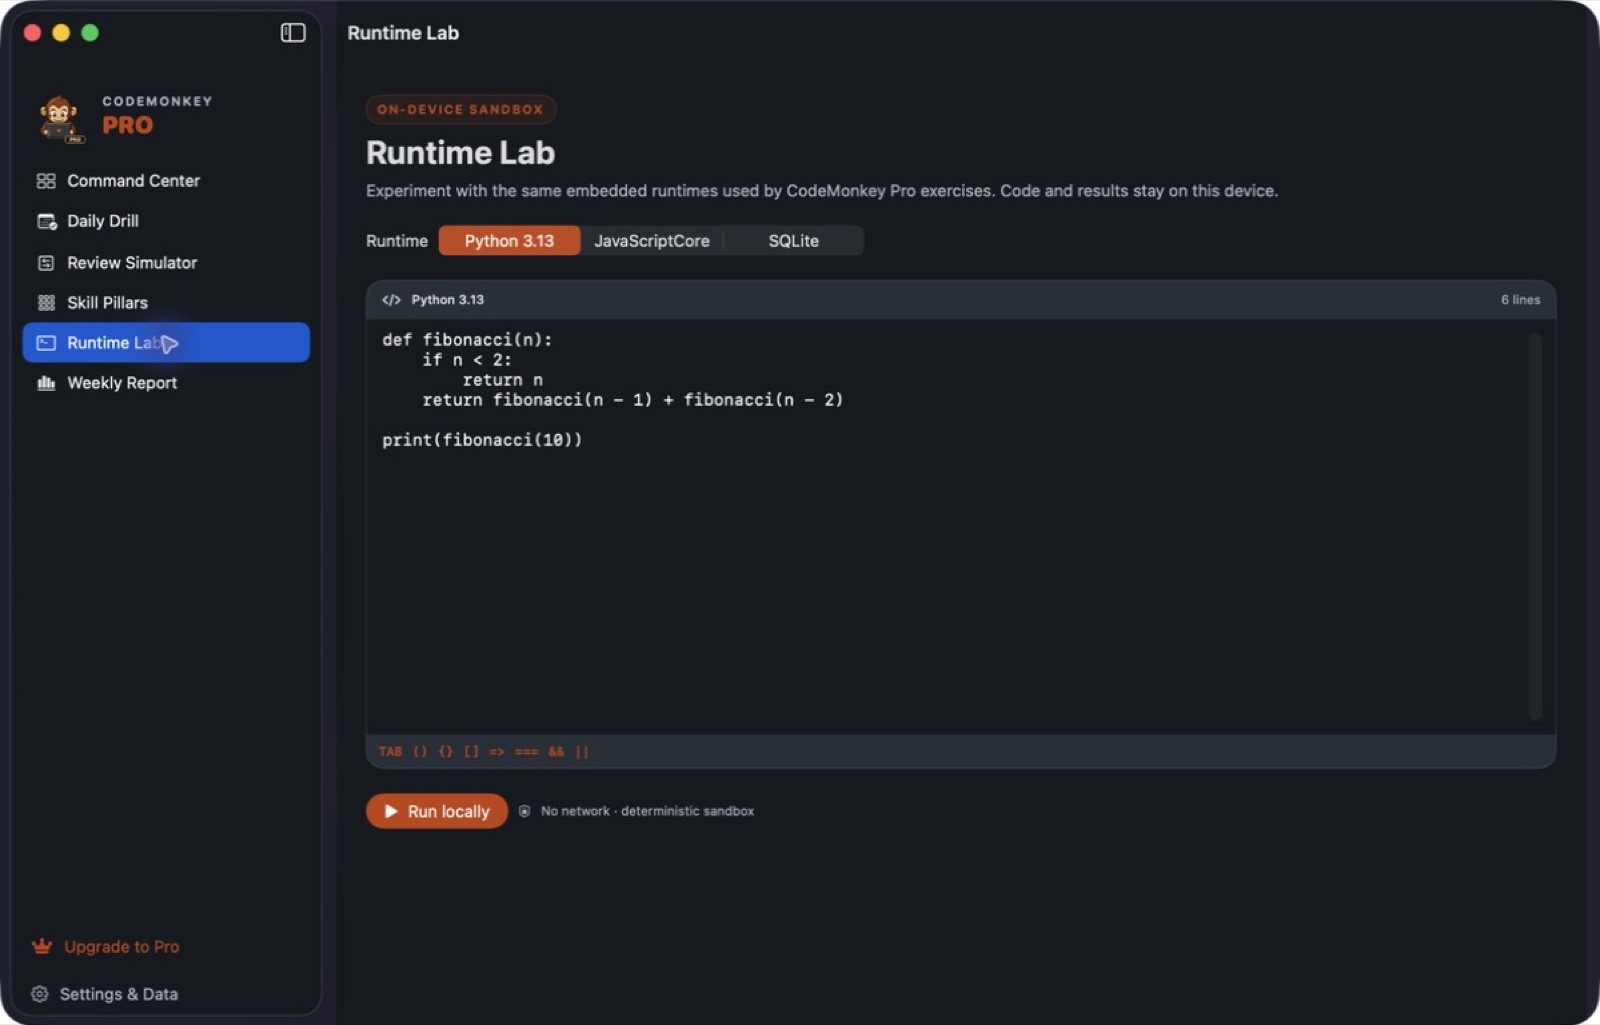
Task: Open the Review Simulator section
Action: point(166,263)
